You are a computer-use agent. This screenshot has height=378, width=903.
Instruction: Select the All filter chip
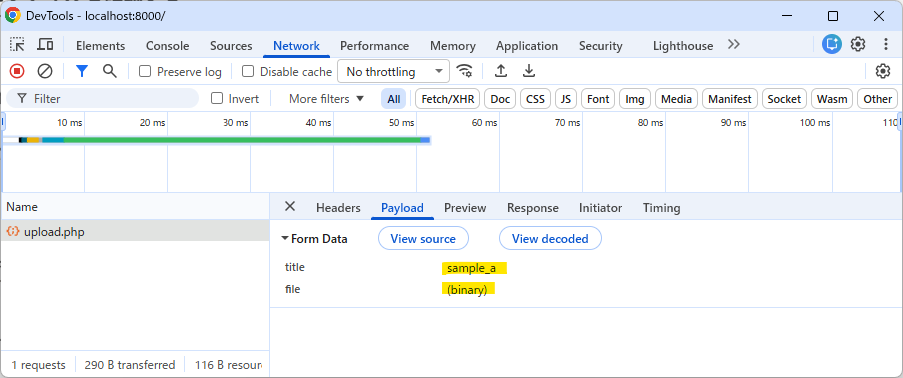click(x=393, y=99)
